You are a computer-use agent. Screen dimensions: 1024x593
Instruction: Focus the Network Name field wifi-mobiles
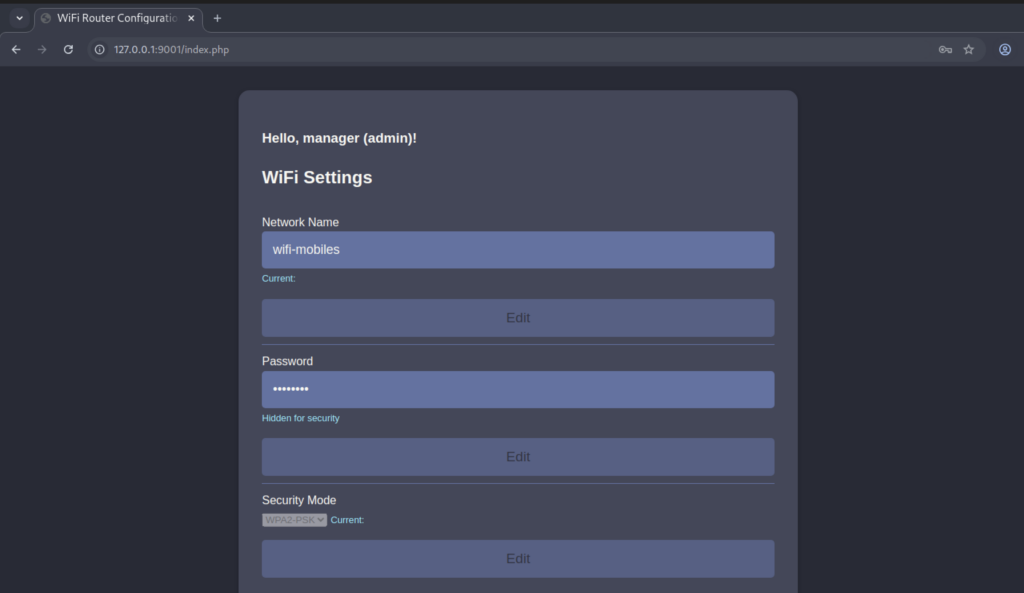[517, 250]
